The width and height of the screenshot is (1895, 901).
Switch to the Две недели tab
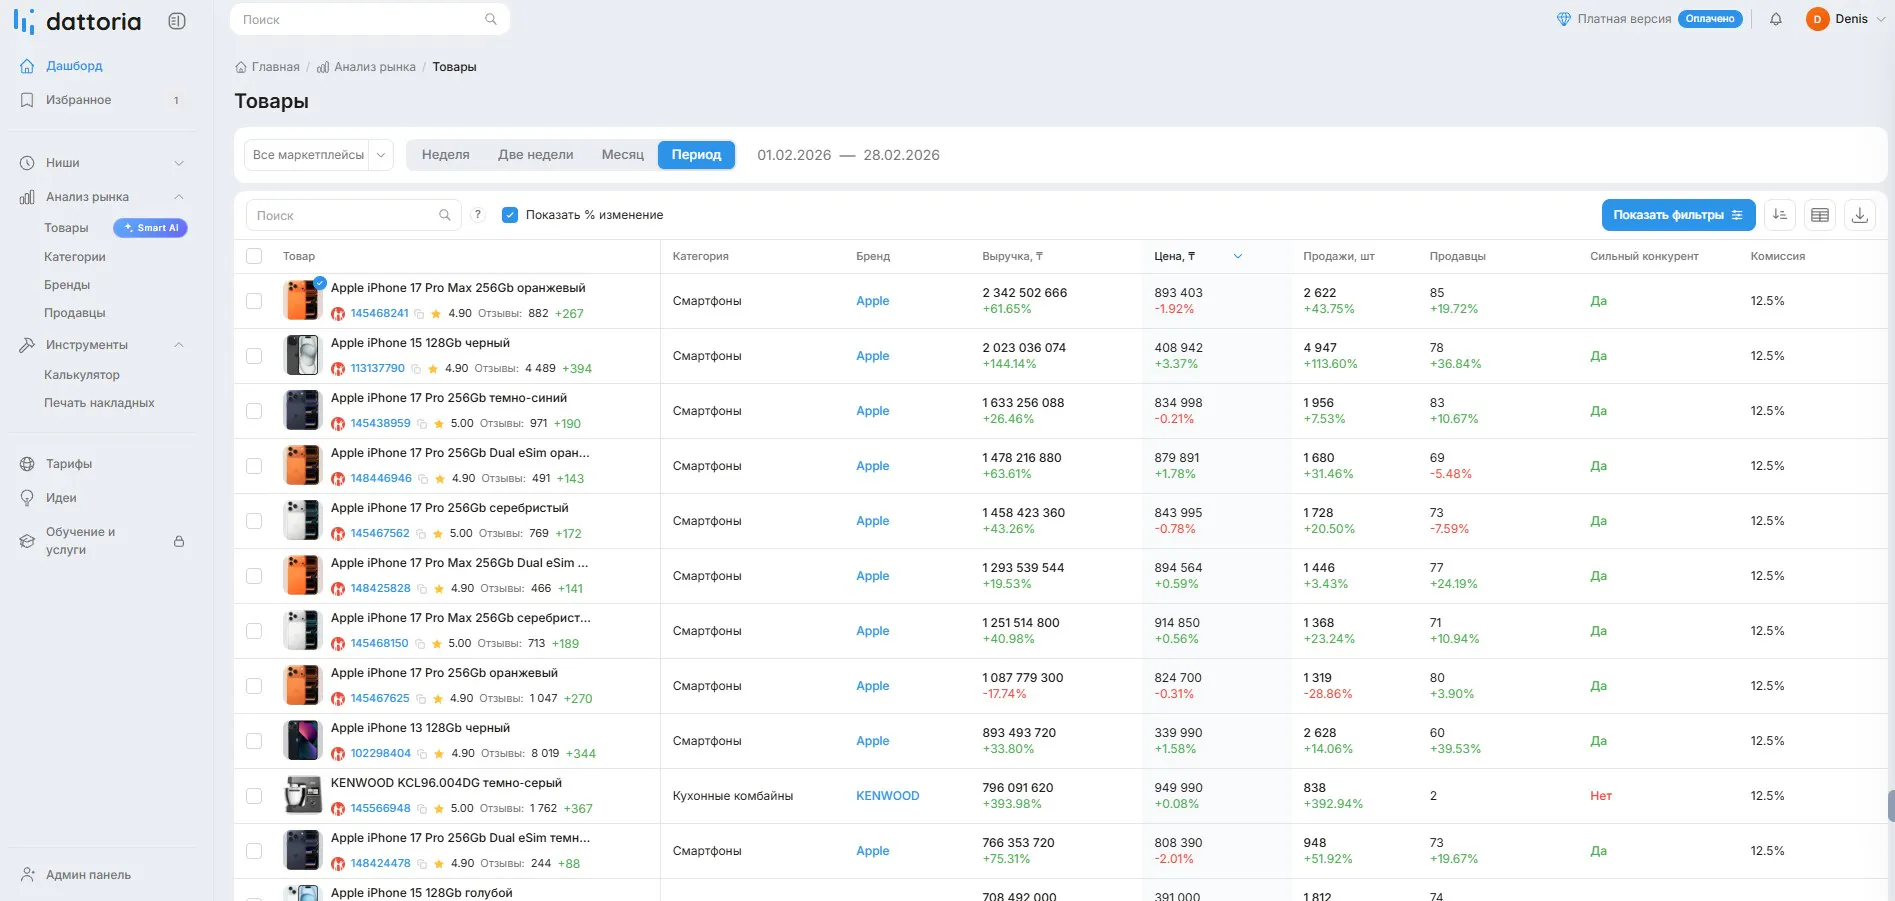tap(535, 155)
